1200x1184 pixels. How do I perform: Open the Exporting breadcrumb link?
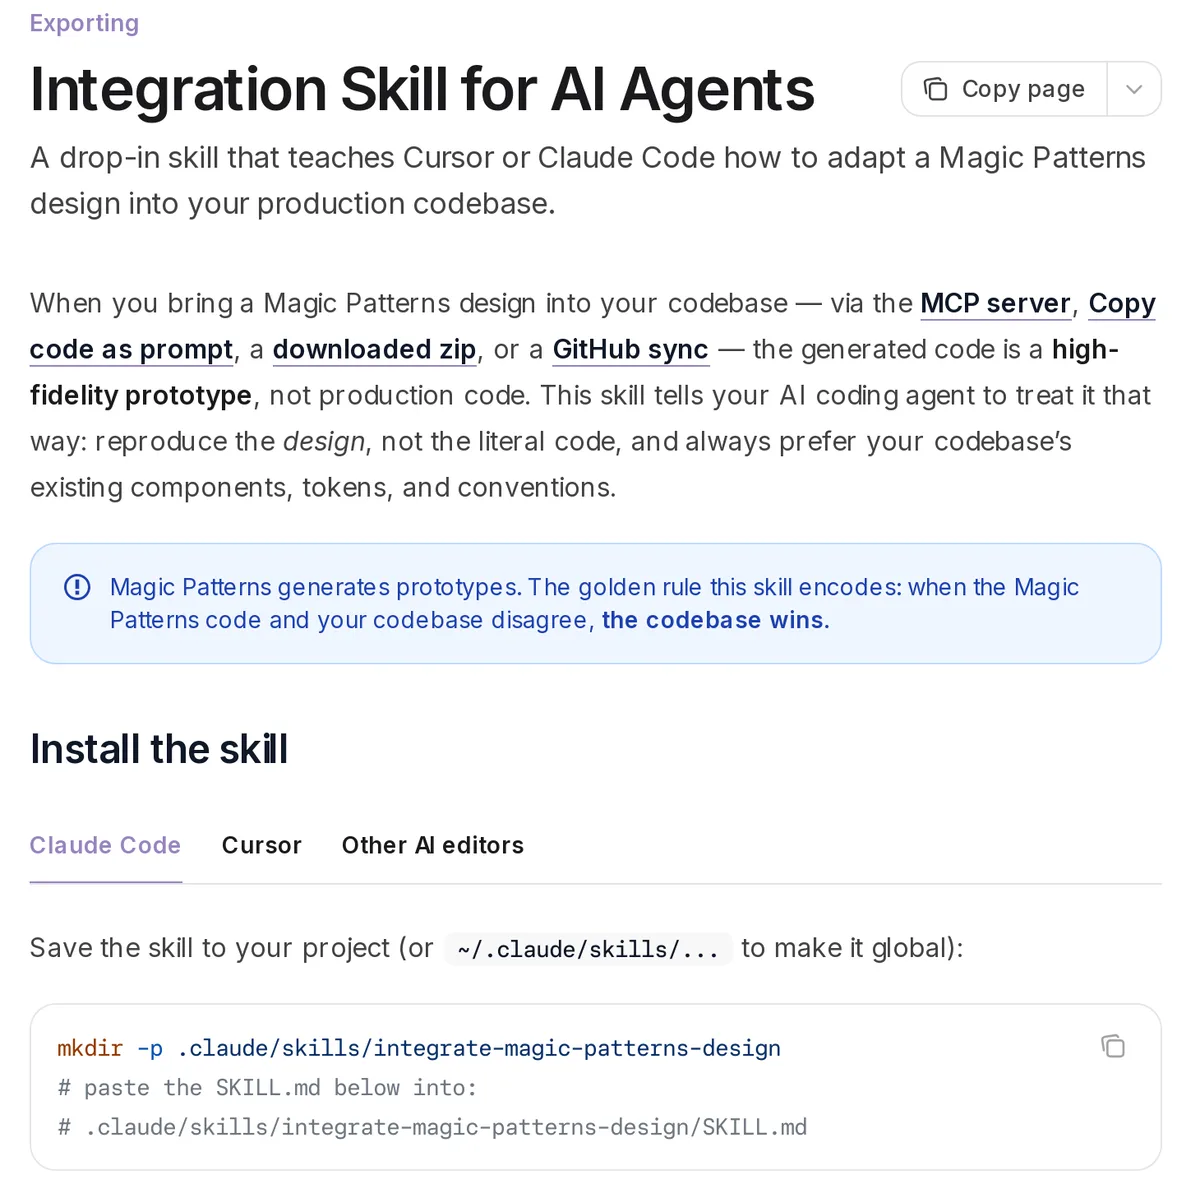tap(84, 23)
